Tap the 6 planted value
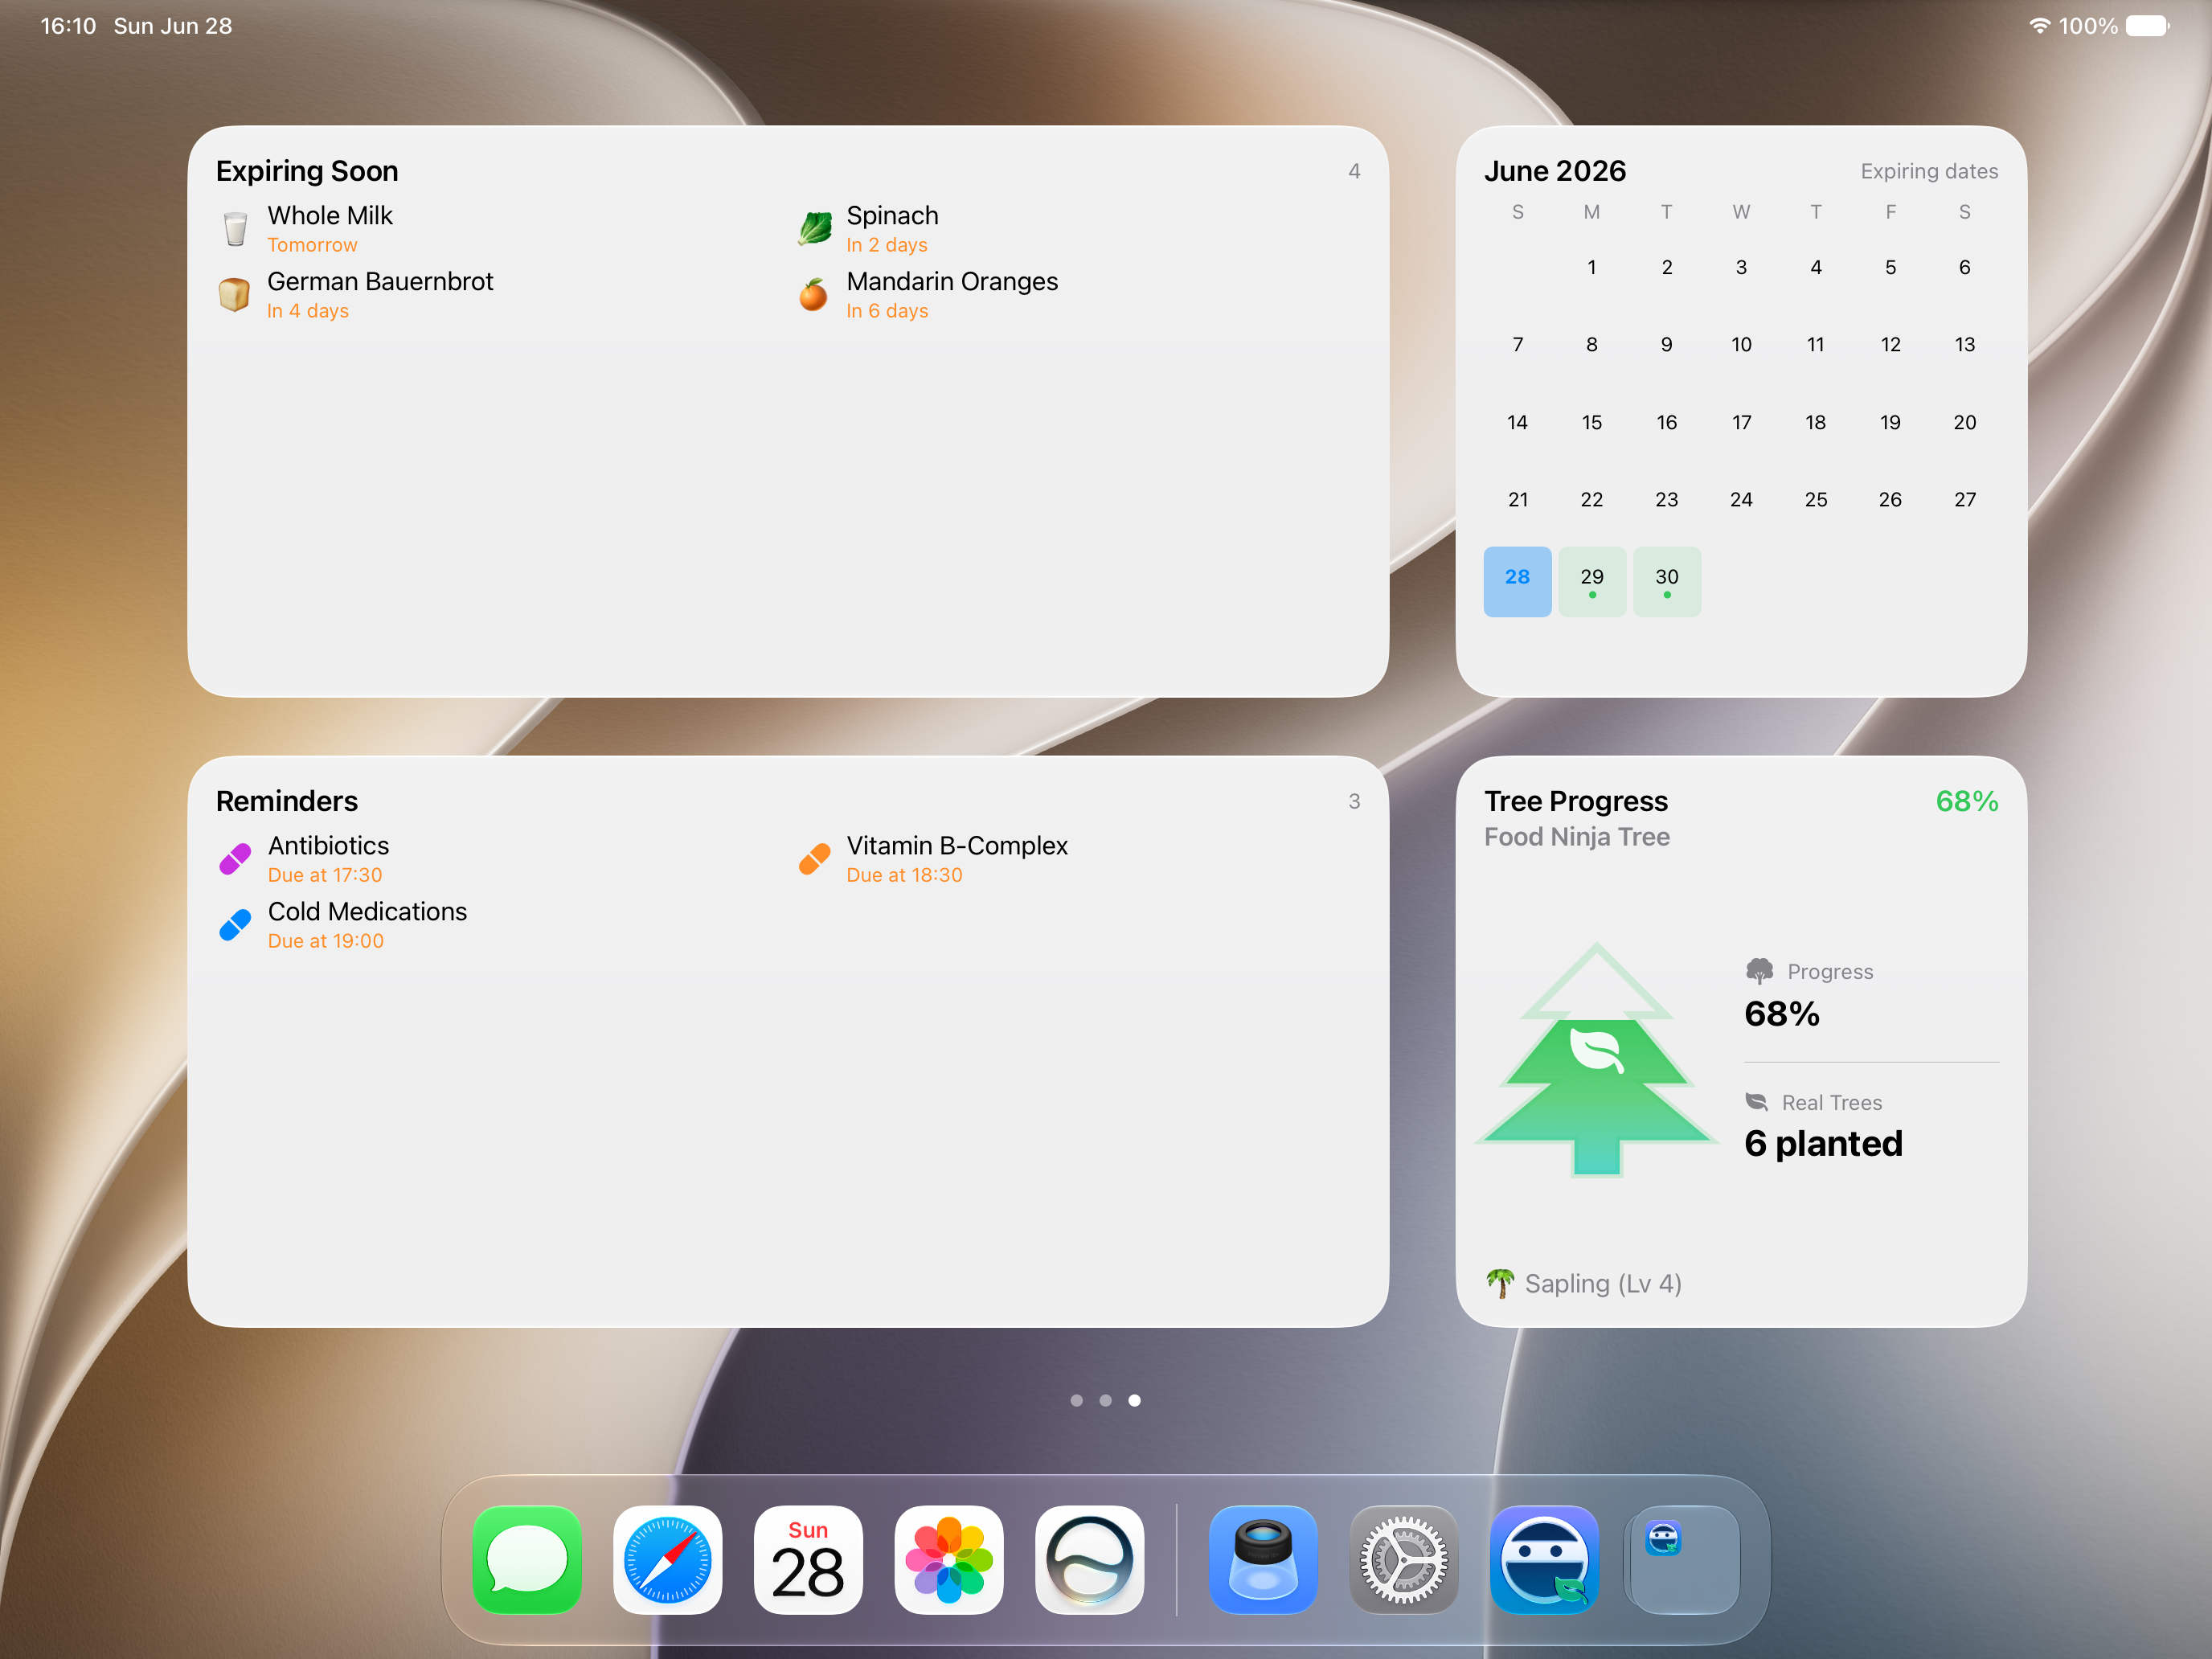The width and height of the screenshot is (2212, 1659). pos(1823,1143)
